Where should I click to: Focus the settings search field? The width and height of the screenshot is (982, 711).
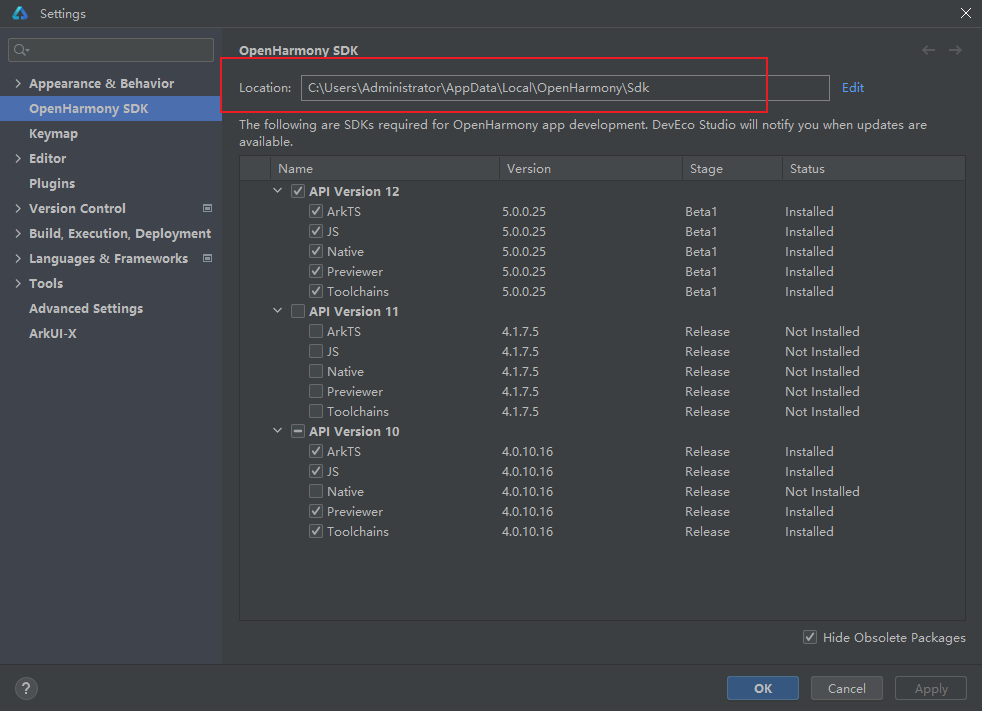[x=111, y=49]
